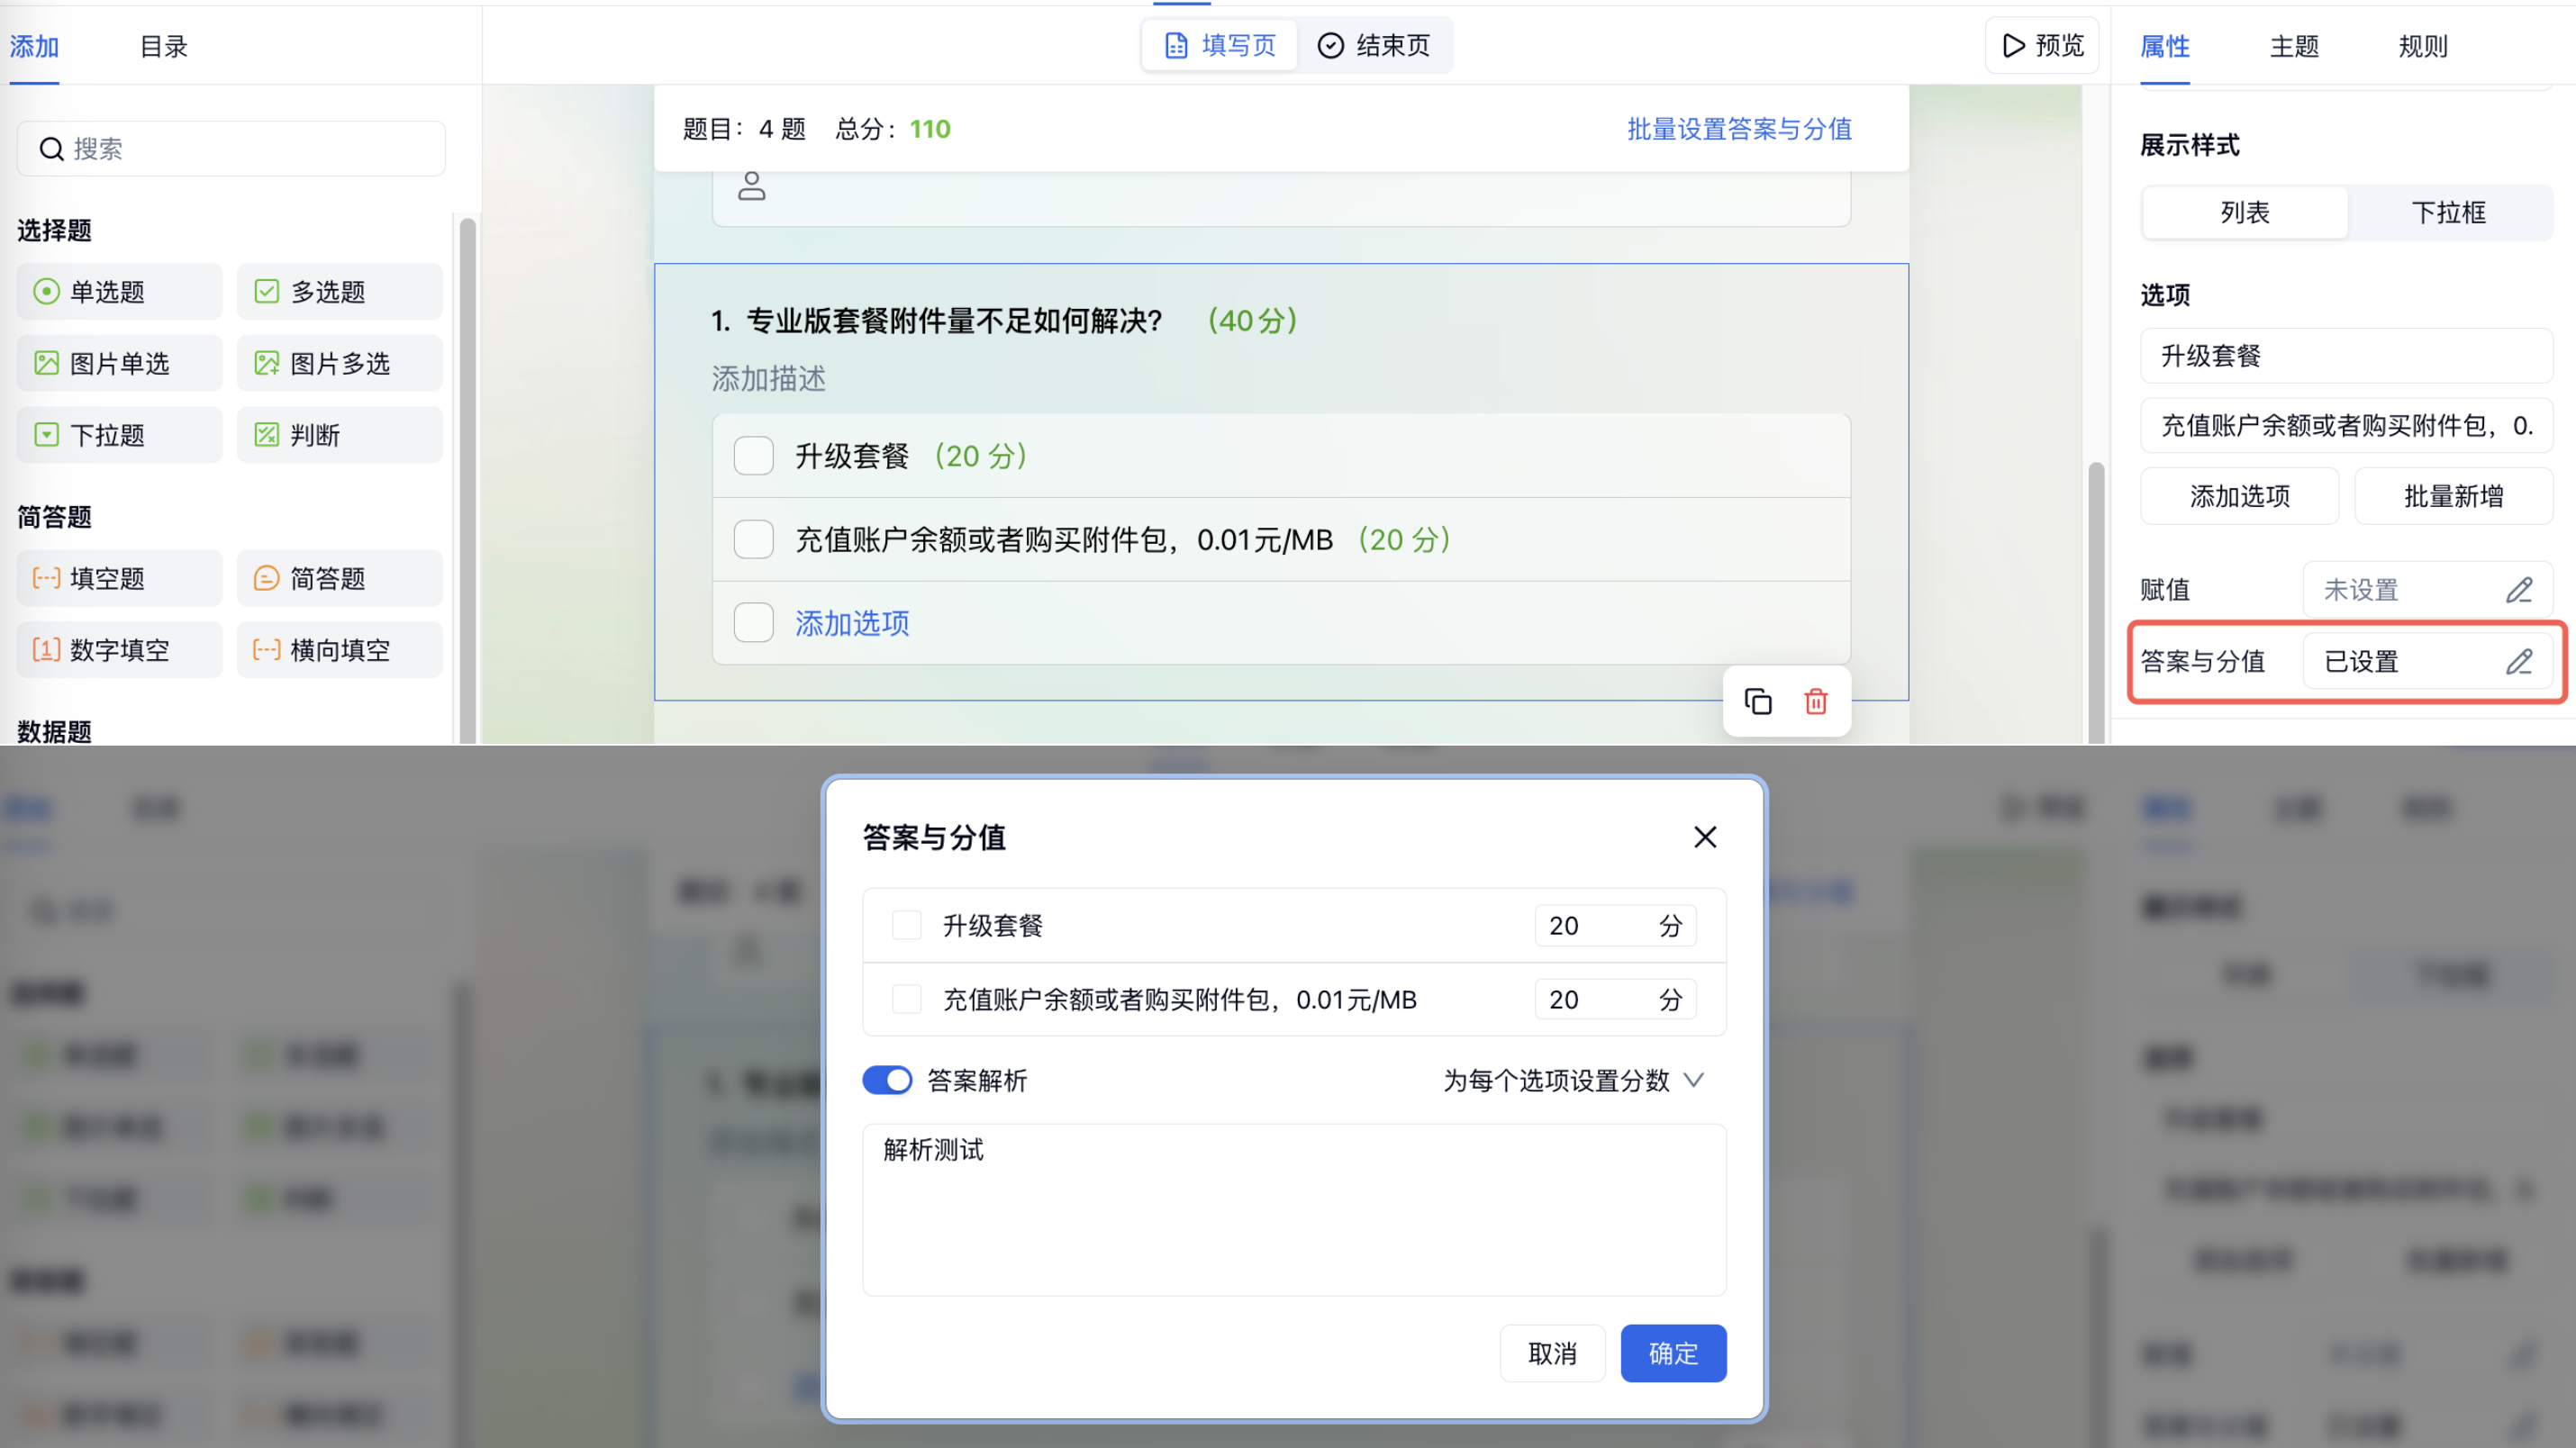Screen dimensions: 2576x1448
Task: Click the 搜索 search input field
Action: point(231,149)
